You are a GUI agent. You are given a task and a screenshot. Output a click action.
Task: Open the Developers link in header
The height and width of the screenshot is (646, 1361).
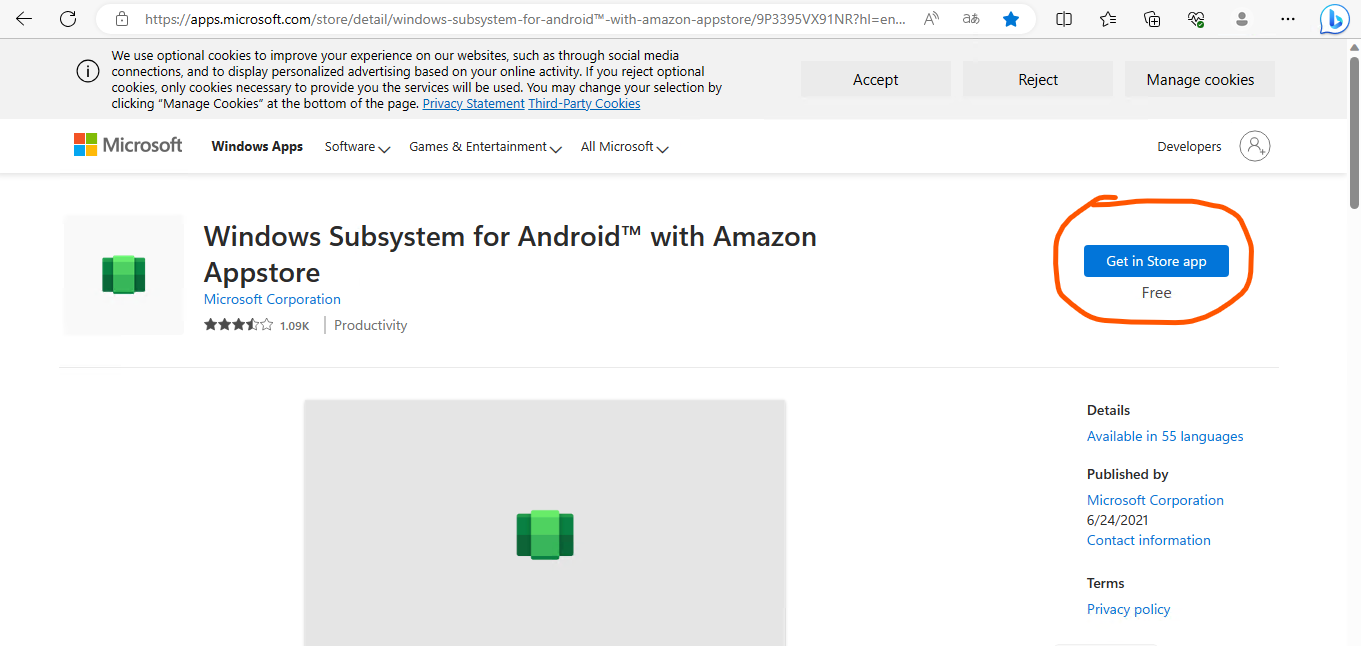pos(1189,146)
